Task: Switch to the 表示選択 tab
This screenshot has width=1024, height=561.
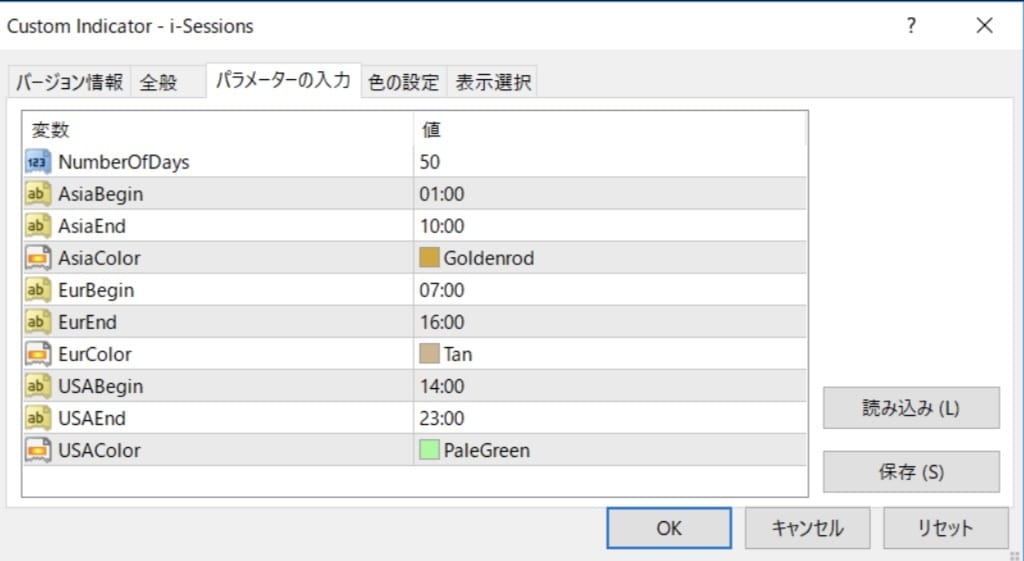Action: 493,82
